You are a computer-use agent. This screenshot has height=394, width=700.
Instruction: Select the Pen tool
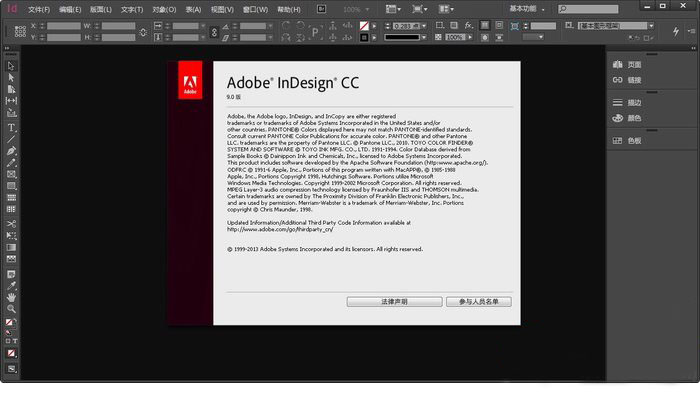click(11, 151)
